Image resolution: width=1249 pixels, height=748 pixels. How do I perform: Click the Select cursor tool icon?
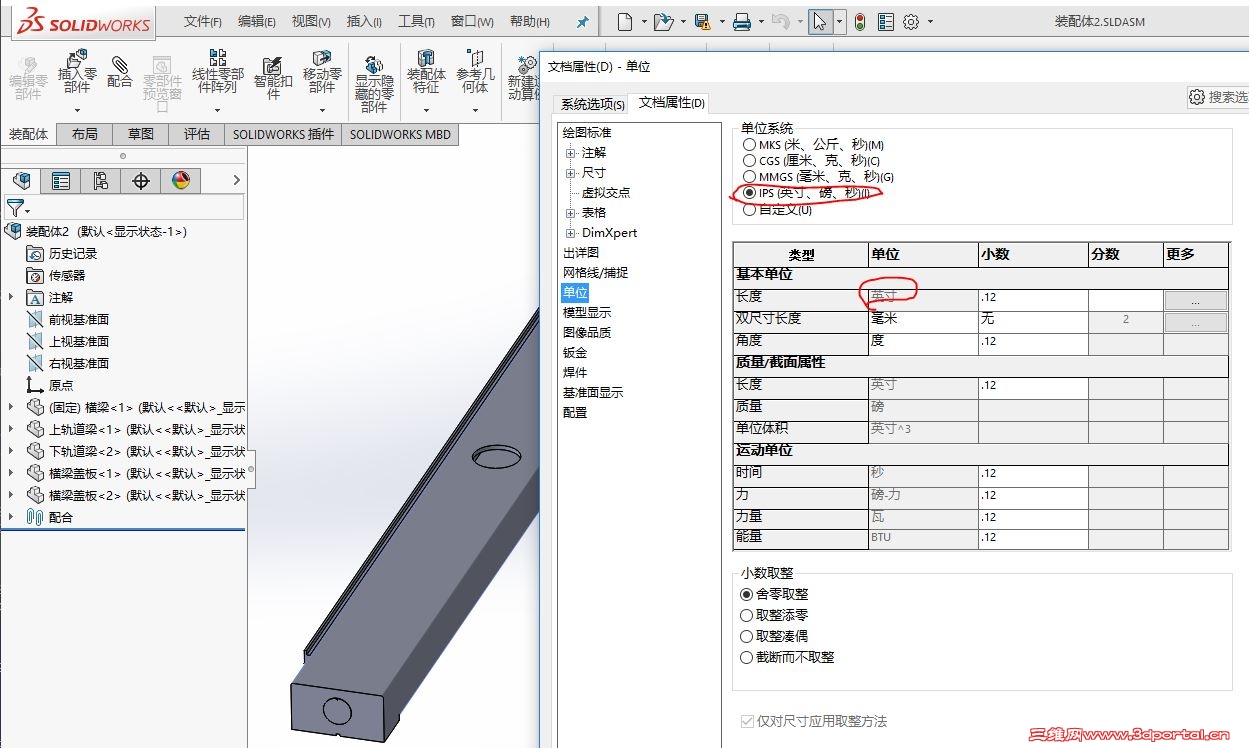click(820, 21)
